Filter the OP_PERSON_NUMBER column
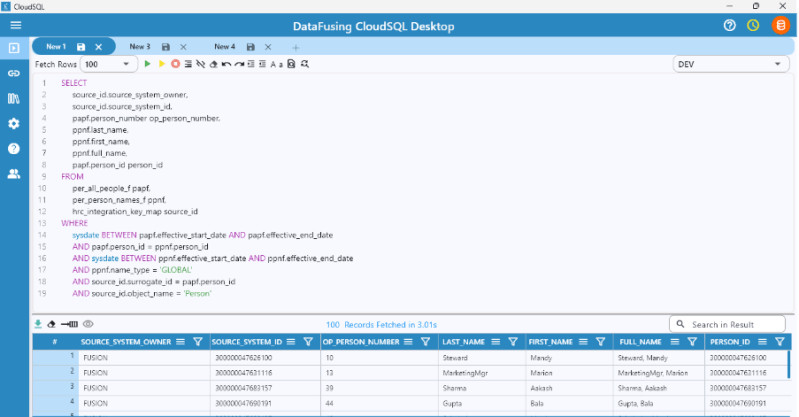Screen dimensions: 799x417 (x=425, y=342)
